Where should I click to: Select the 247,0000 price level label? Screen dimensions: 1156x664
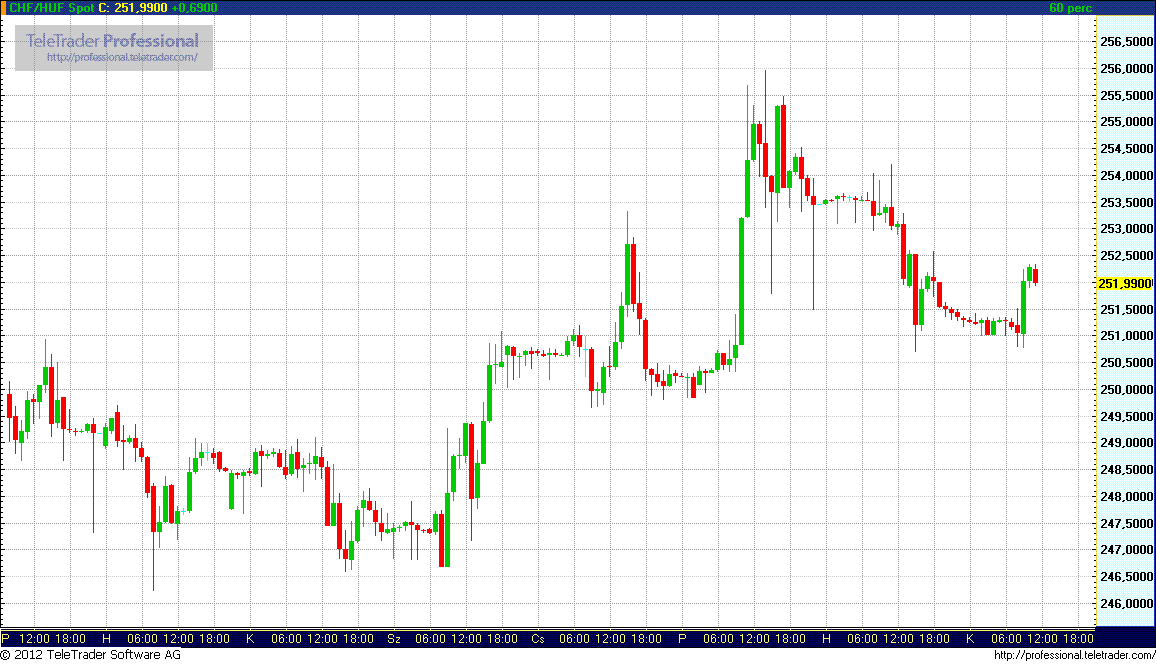click(x=1127, y=550)
